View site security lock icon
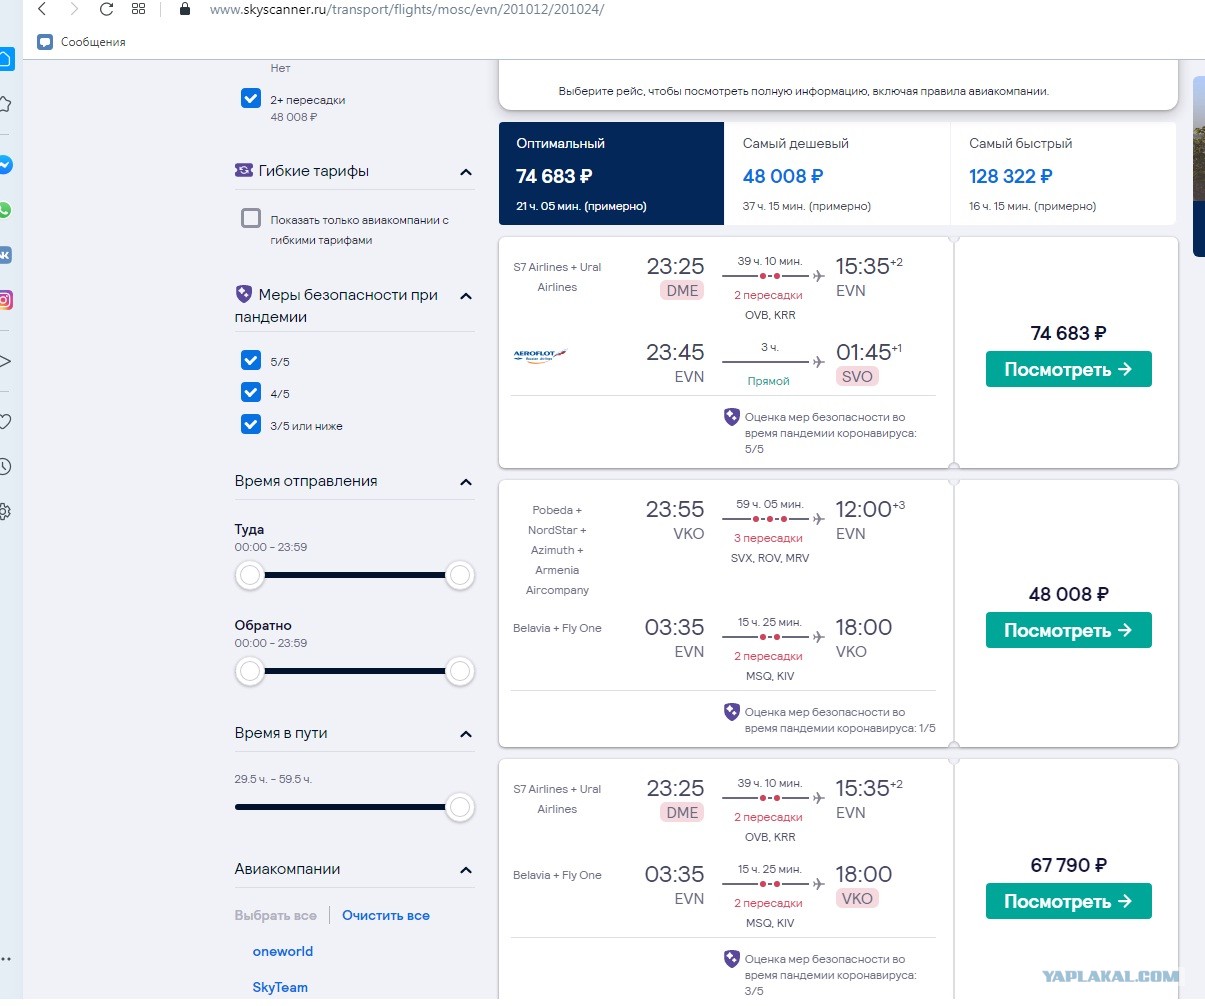The width and height of the screenshot is (1205, 1006). pos(184,9)
